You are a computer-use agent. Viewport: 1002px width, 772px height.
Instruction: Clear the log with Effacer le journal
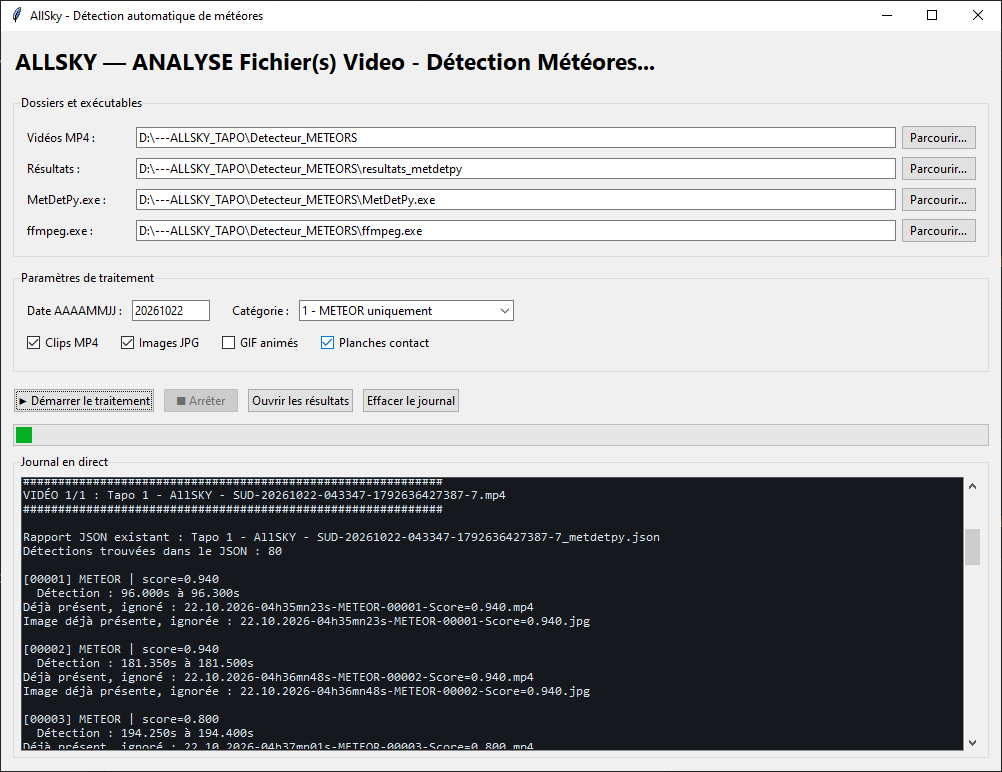411,401
